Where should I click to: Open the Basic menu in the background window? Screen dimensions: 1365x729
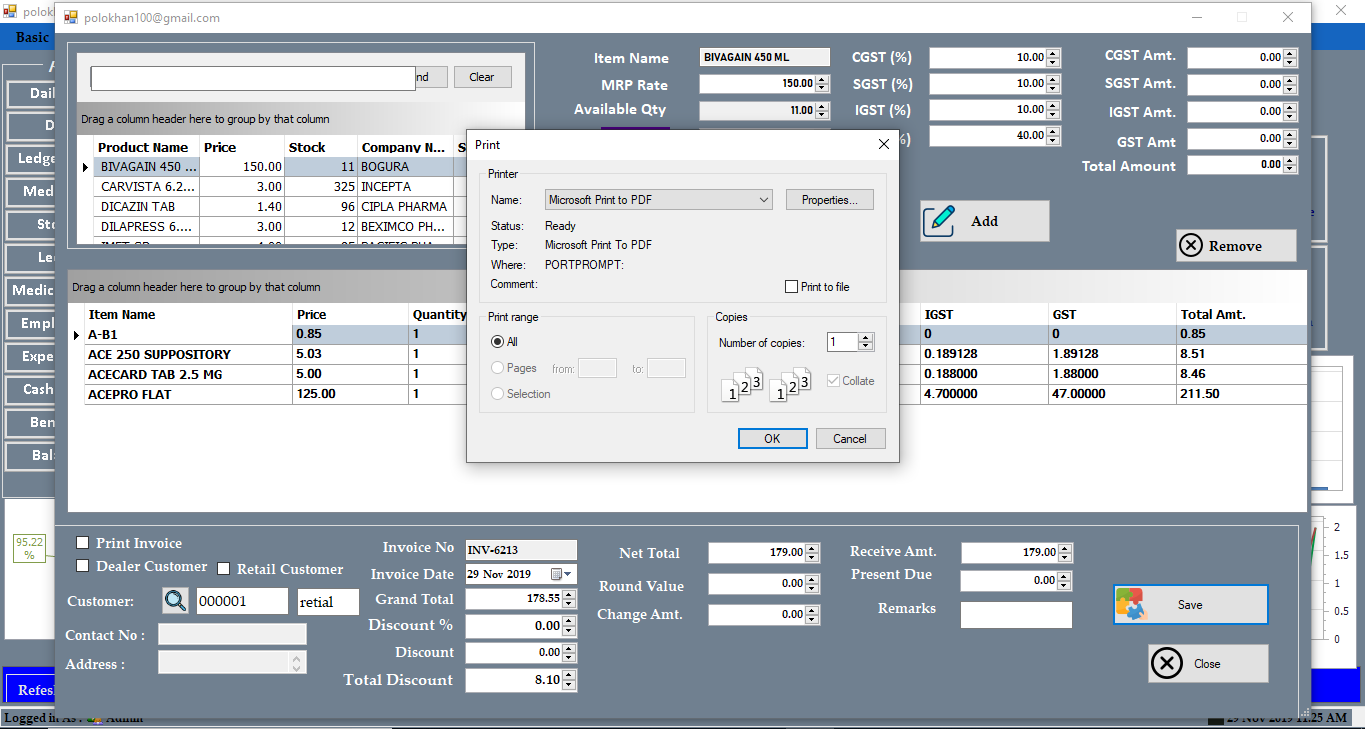(32, 37)
